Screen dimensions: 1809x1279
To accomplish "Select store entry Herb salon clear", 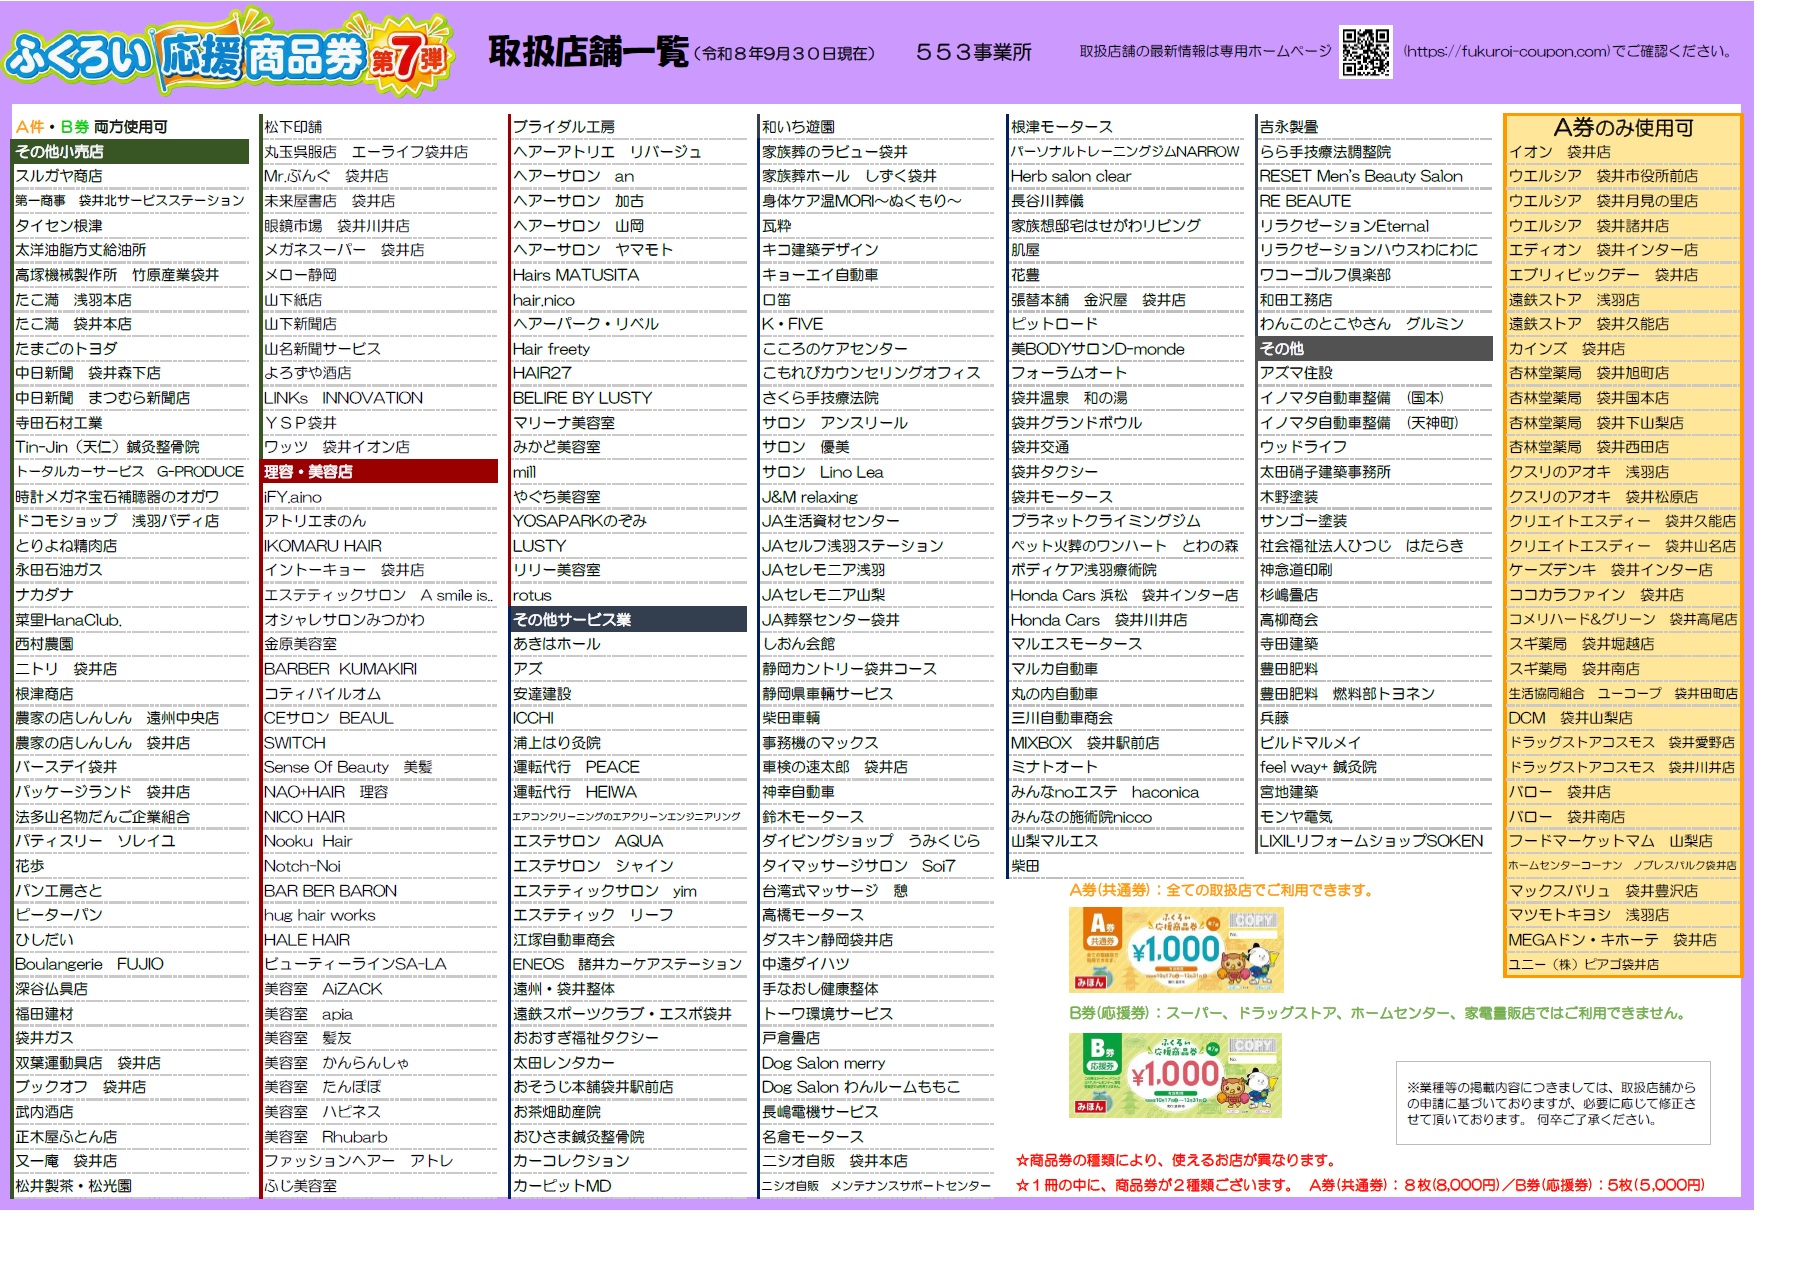I will coord(1071,176).
